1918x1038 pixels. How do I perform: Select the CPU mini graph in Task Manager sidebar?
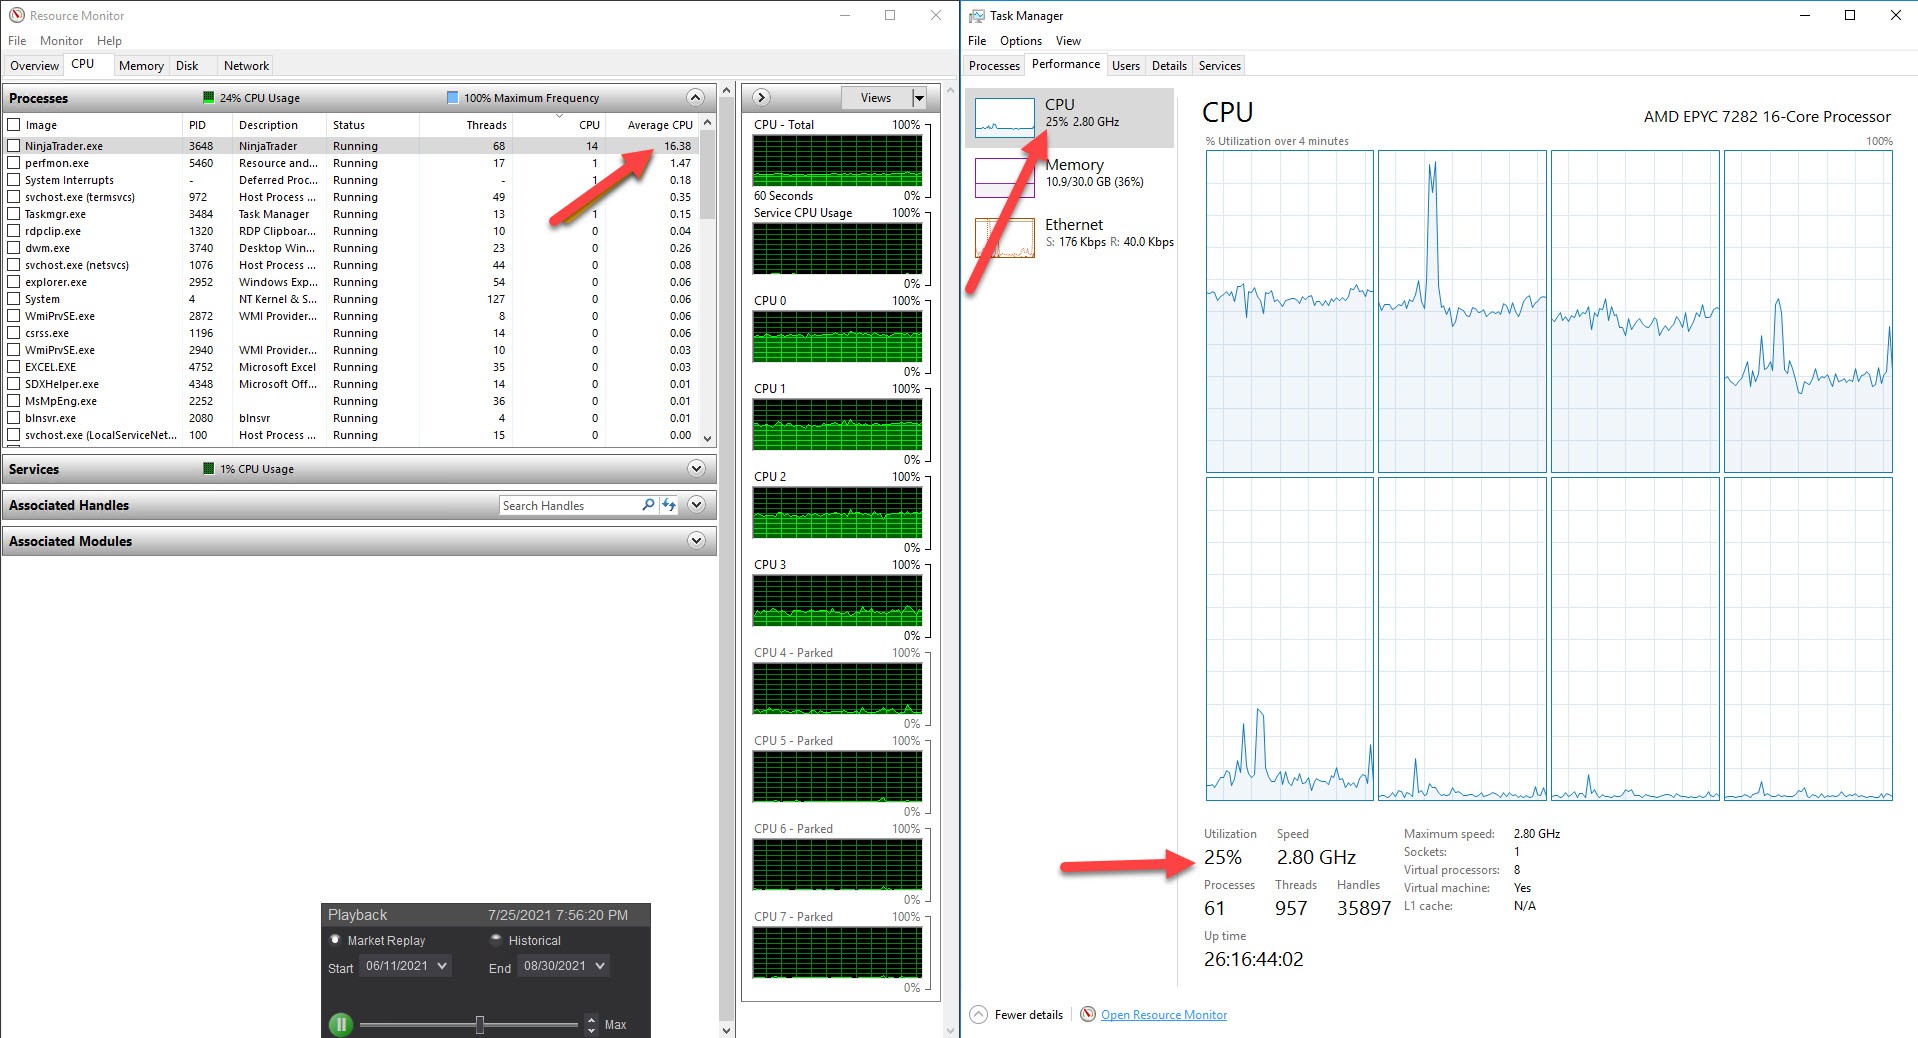[x=1005, y=118]
